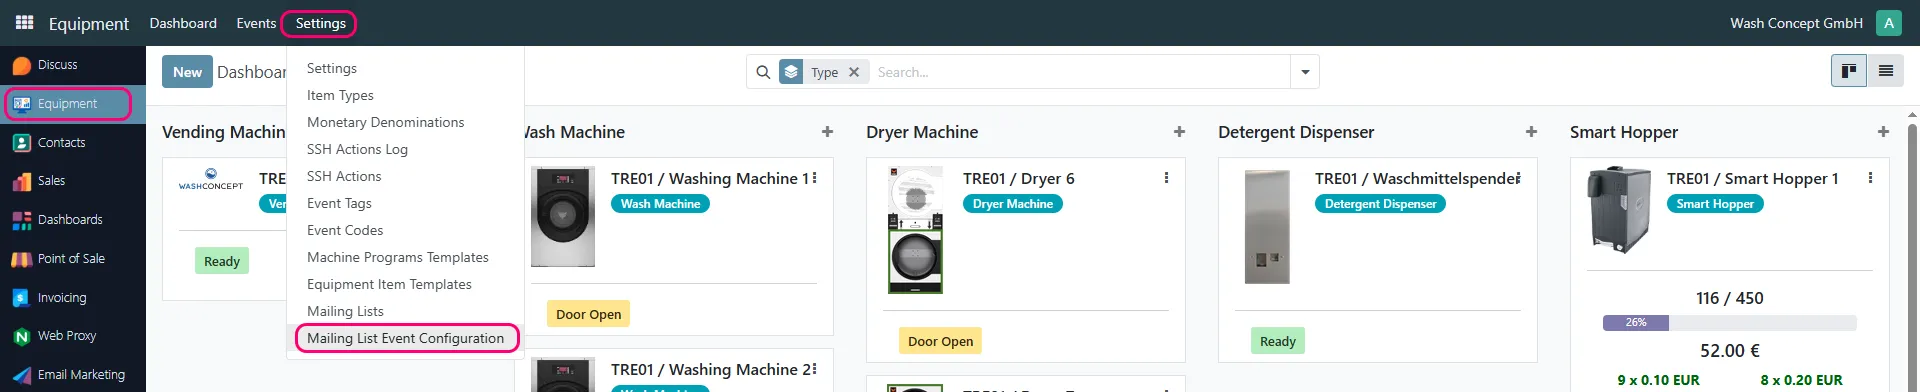Viewport: 1920px width, 392px height.
Task: Open Mailing Lists menu entry
Action: (345, 311)
